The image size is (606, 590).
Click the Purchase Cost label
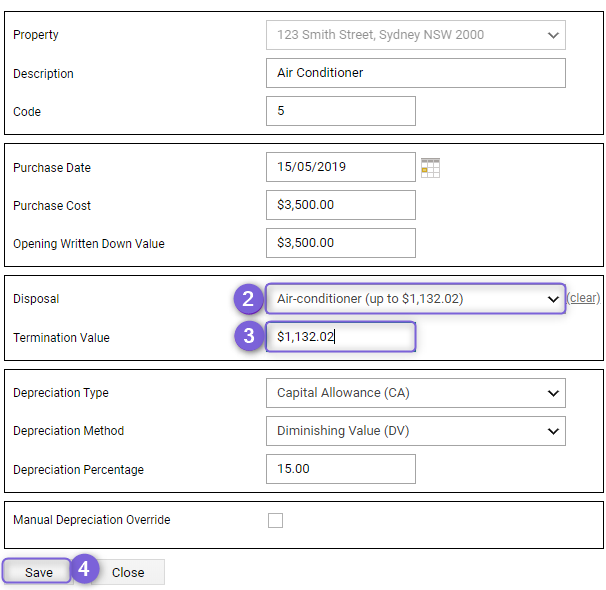[x=52, y=206]
